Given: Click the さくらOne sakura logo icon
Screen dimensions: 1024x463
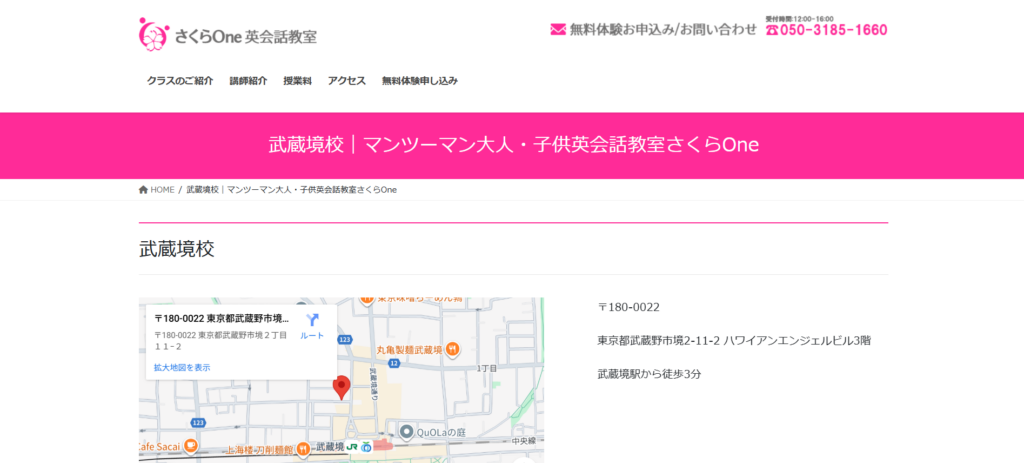Looking at the screenshot, I should (153, 34).
